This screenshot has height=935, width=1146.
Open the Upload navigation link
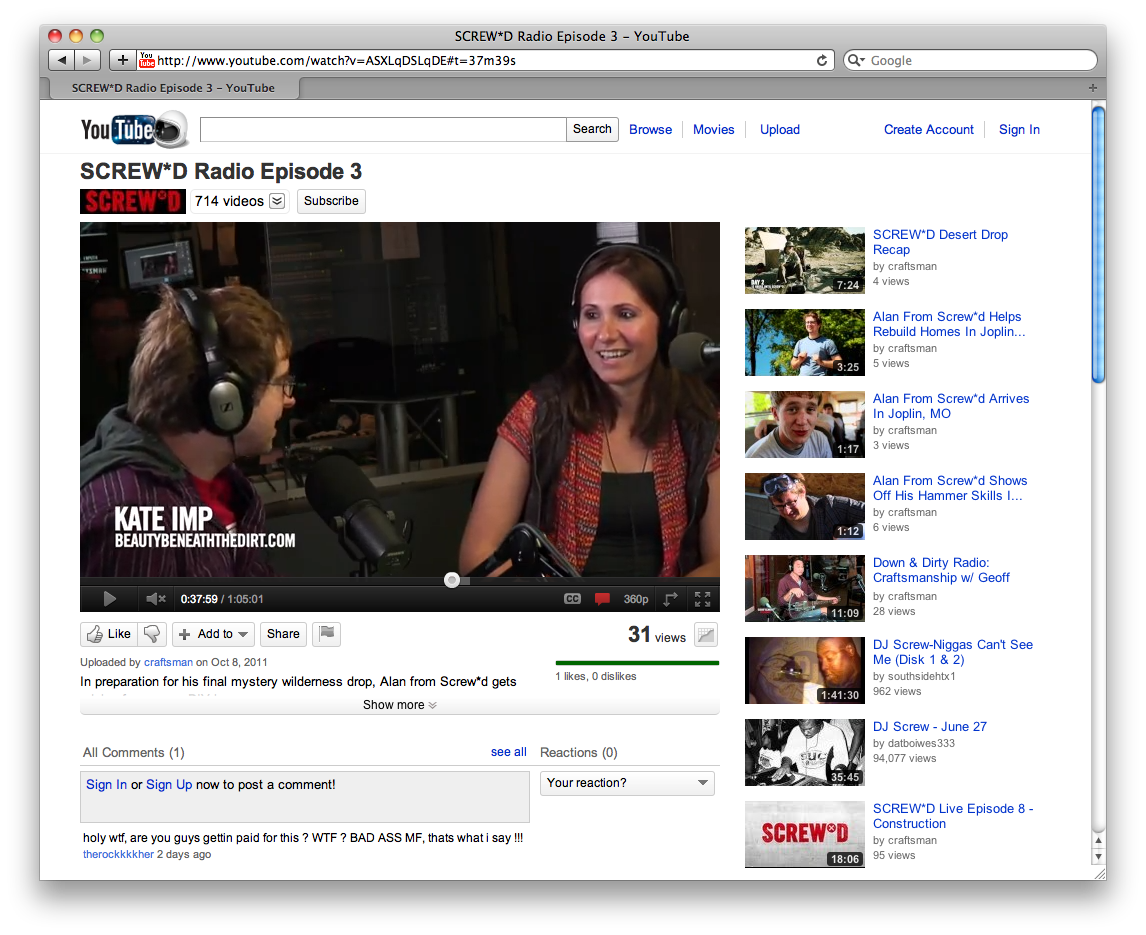pos(780,129)
